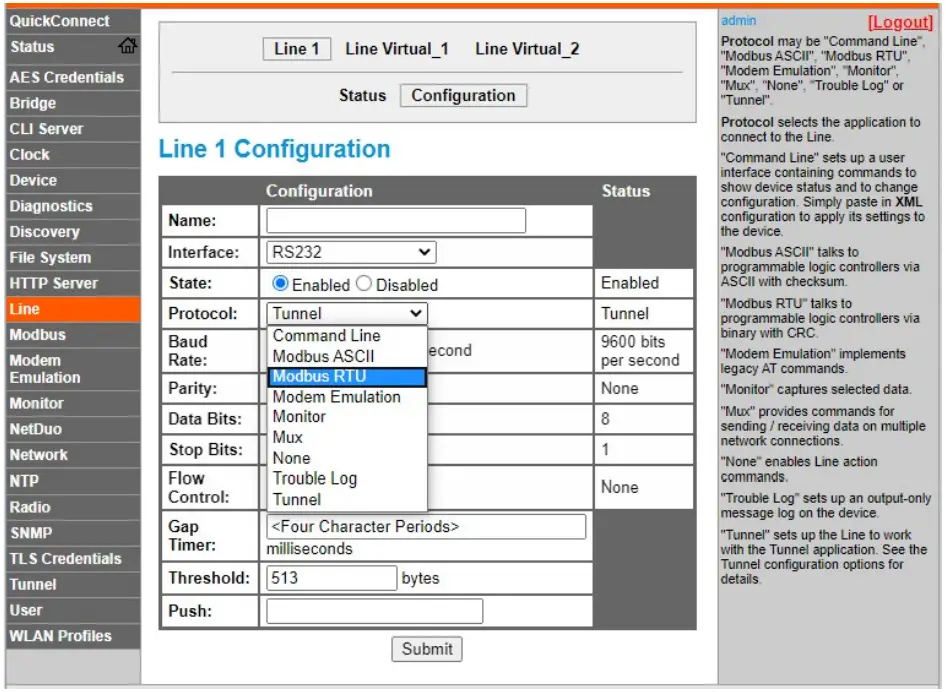Logout of the admin session

(x=899, y=20)
